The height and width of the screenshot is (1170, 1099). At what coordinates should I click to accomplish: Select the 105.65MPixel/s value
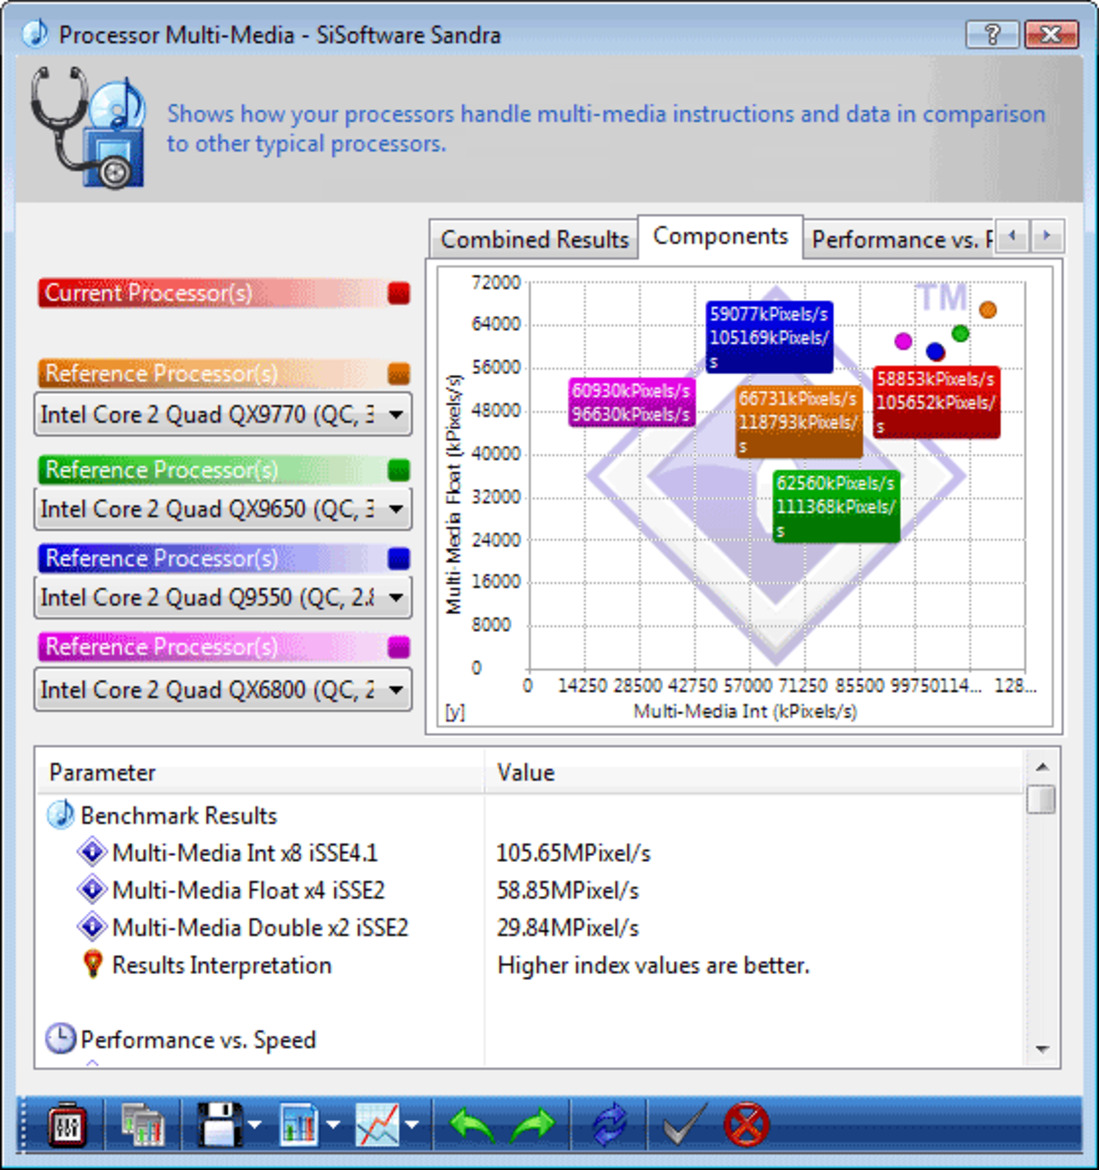point(573,853)
